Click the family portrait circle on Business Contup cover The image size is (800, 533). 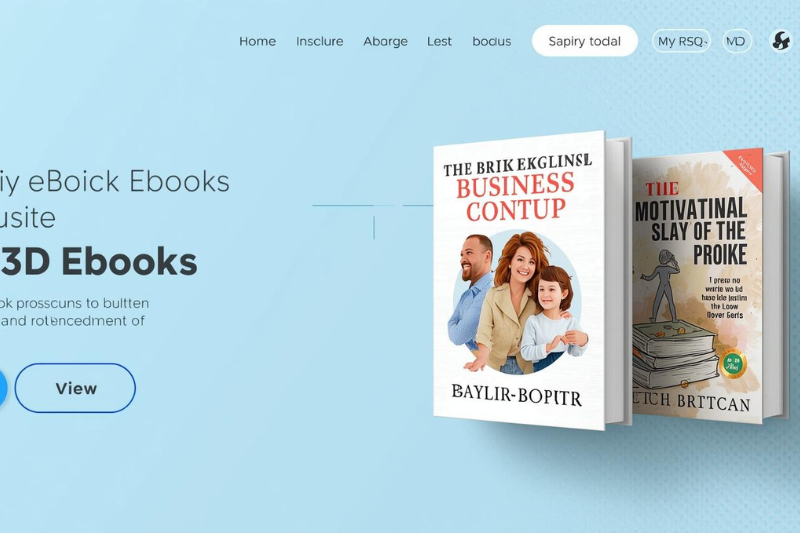[x=517, y=302]
